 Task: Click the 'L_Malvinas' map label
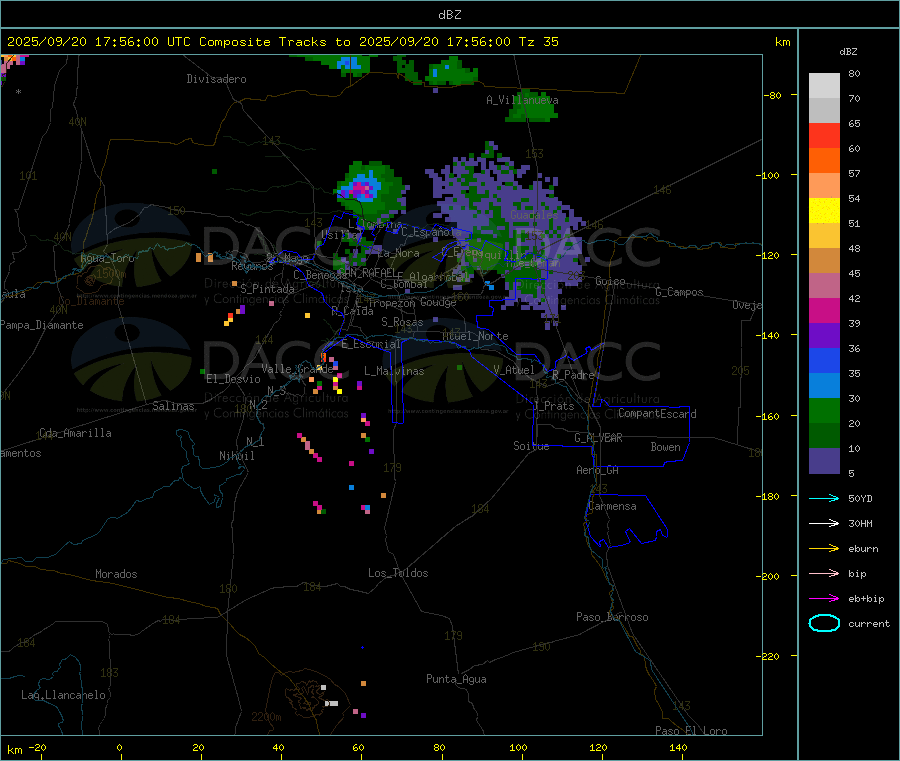[x=394, y=371]
